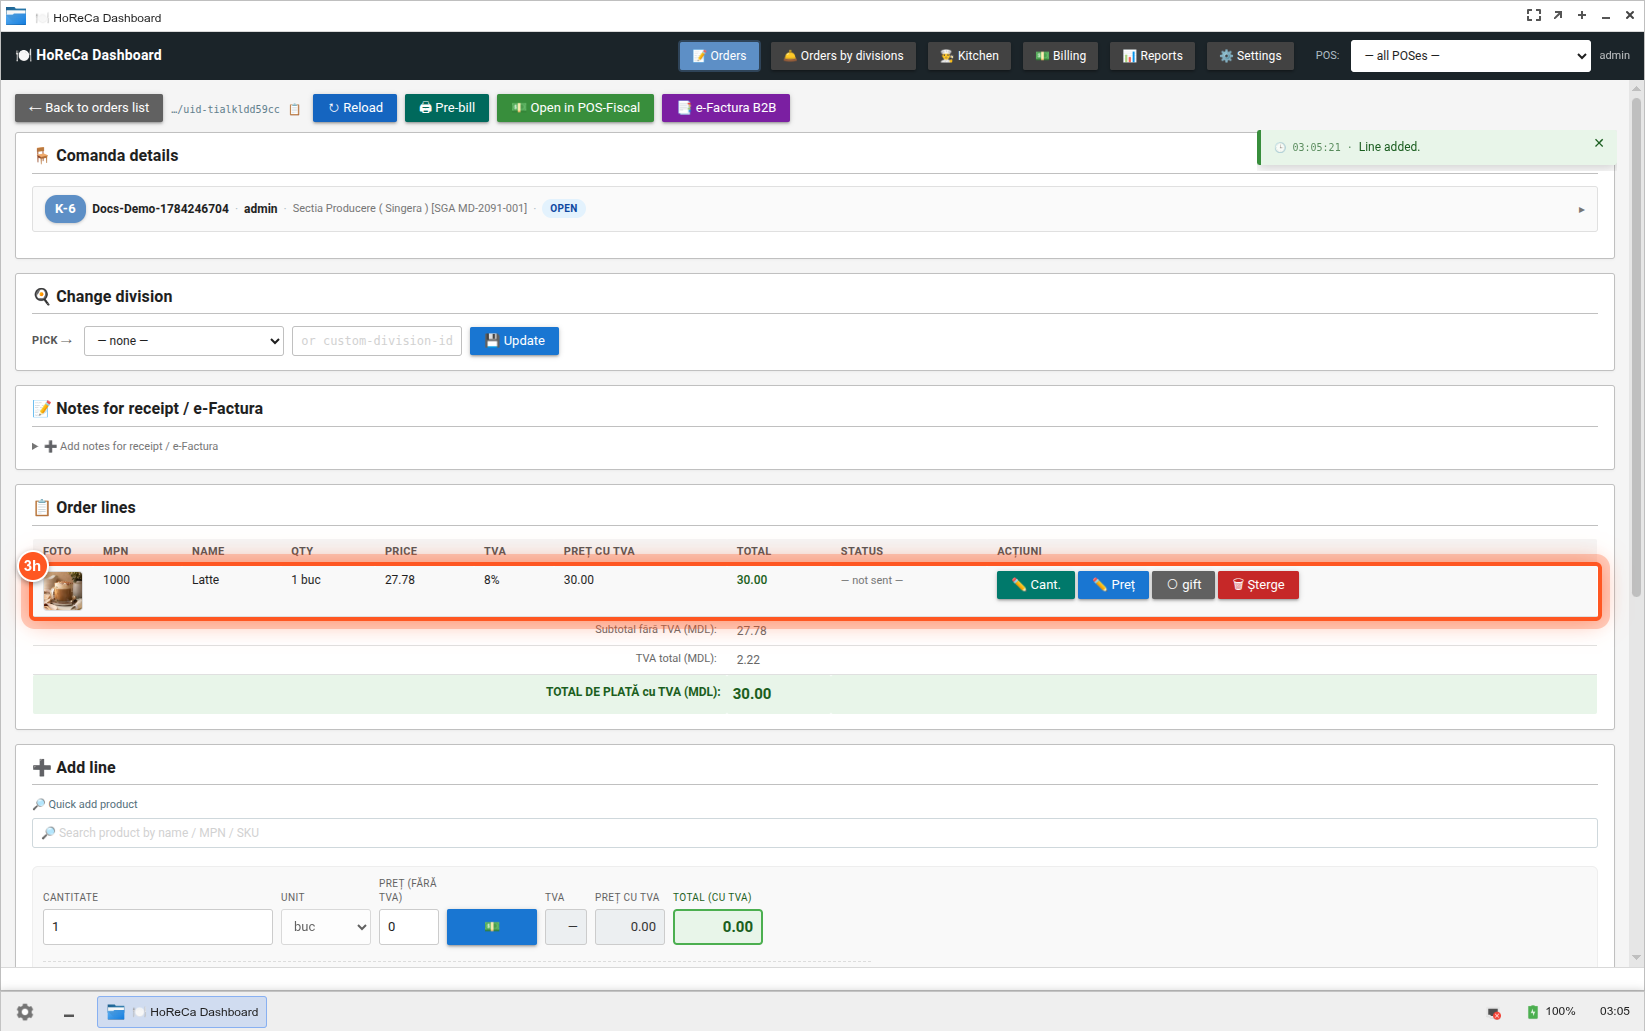Click the Preț cu TVA field

point(630,927)
